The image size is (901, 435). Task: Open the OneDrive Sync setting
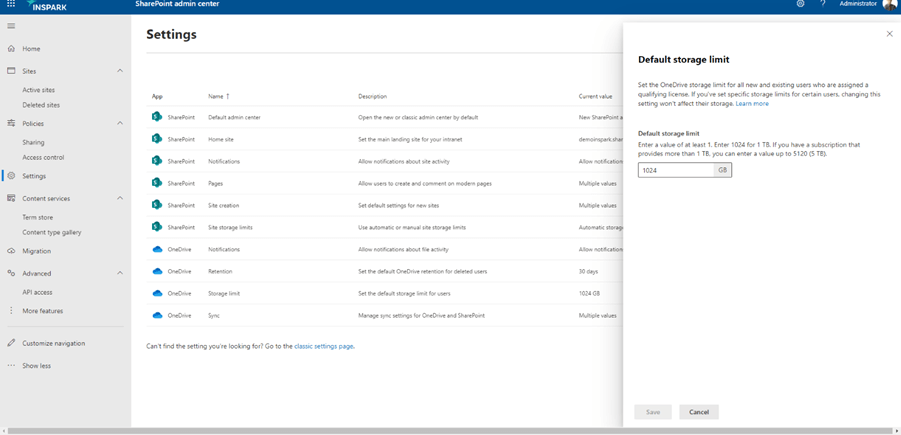[x=214, y=315]
